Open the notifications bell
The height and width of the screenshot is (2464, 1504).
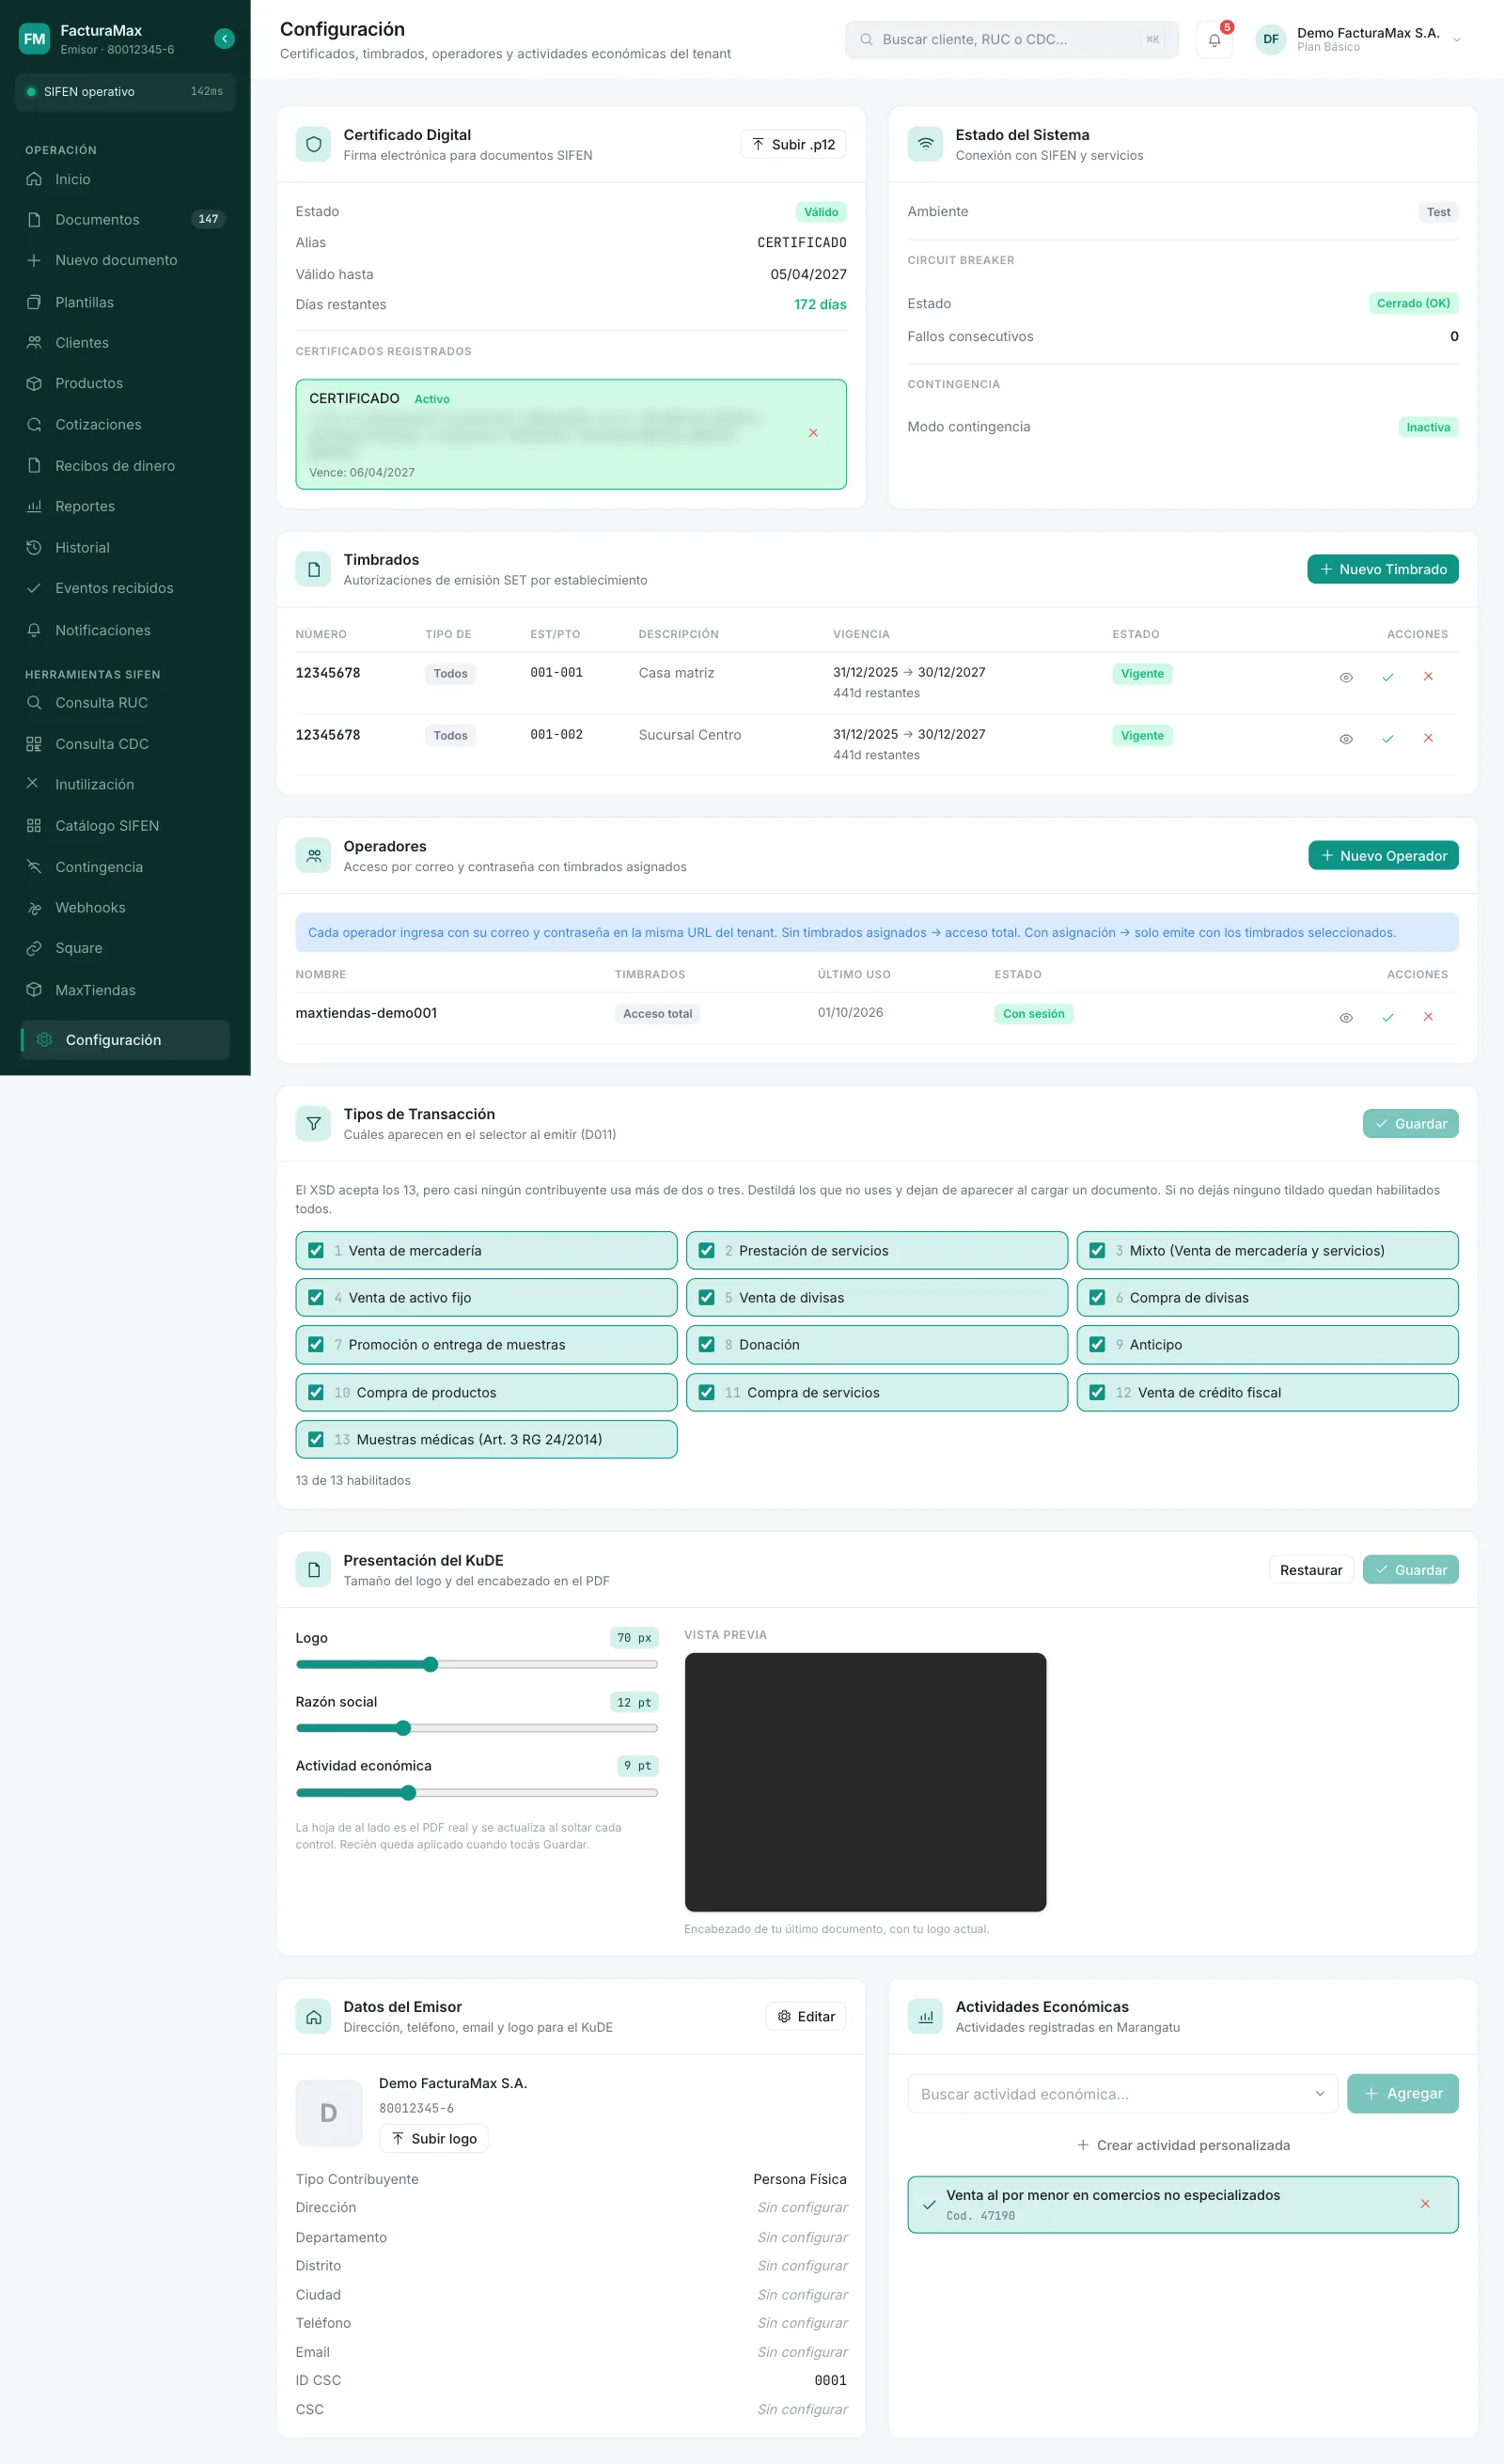coord(1214,40)
